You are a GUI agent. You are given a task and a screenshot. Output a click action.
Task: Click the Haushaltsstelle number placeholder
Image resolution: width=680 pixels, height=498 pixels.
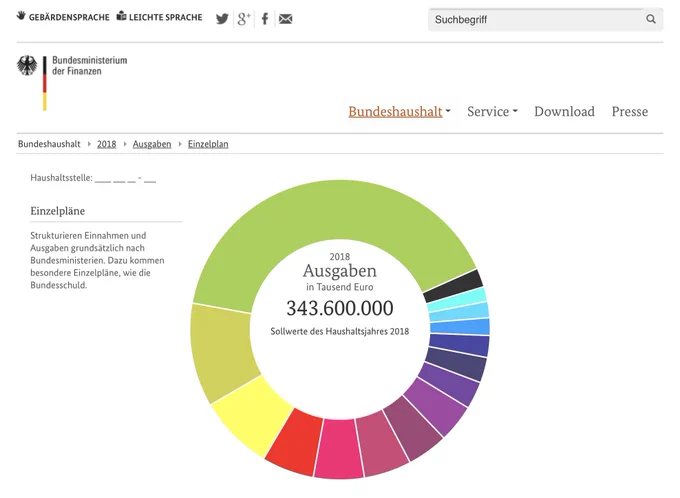125,178
